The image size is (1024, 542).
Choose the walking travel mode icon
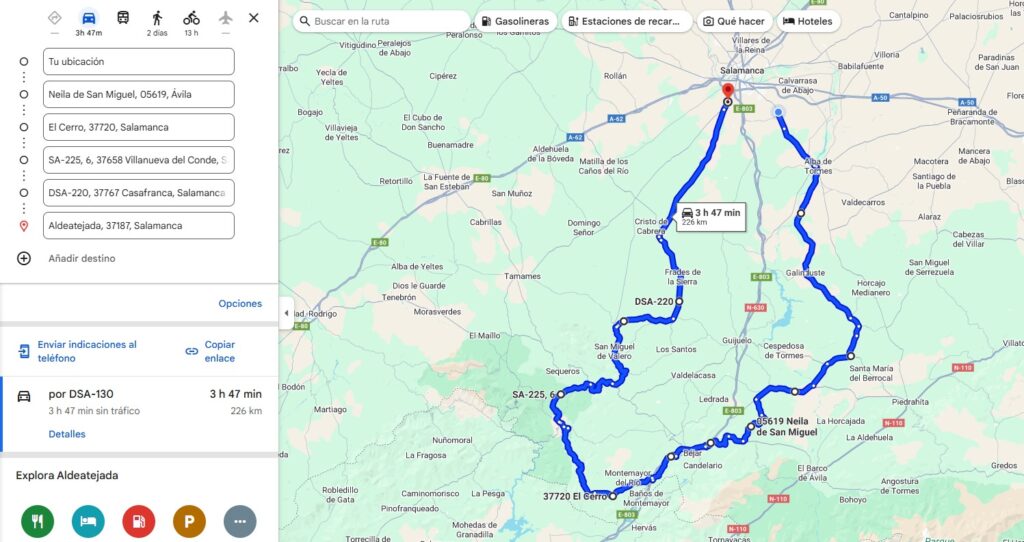point(157,18)
